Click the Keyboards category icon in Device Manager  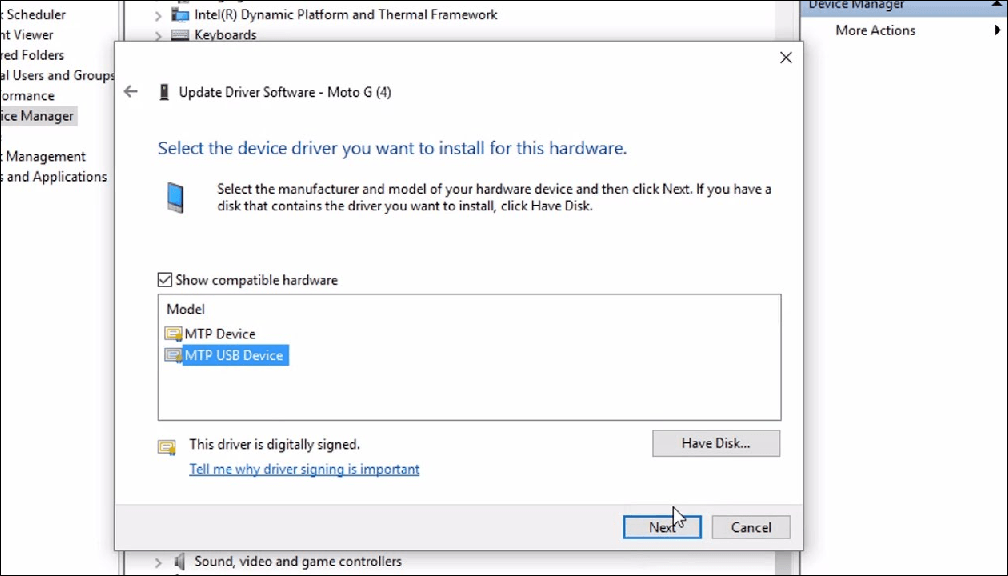pyautogui.click(x=180, y=35)
